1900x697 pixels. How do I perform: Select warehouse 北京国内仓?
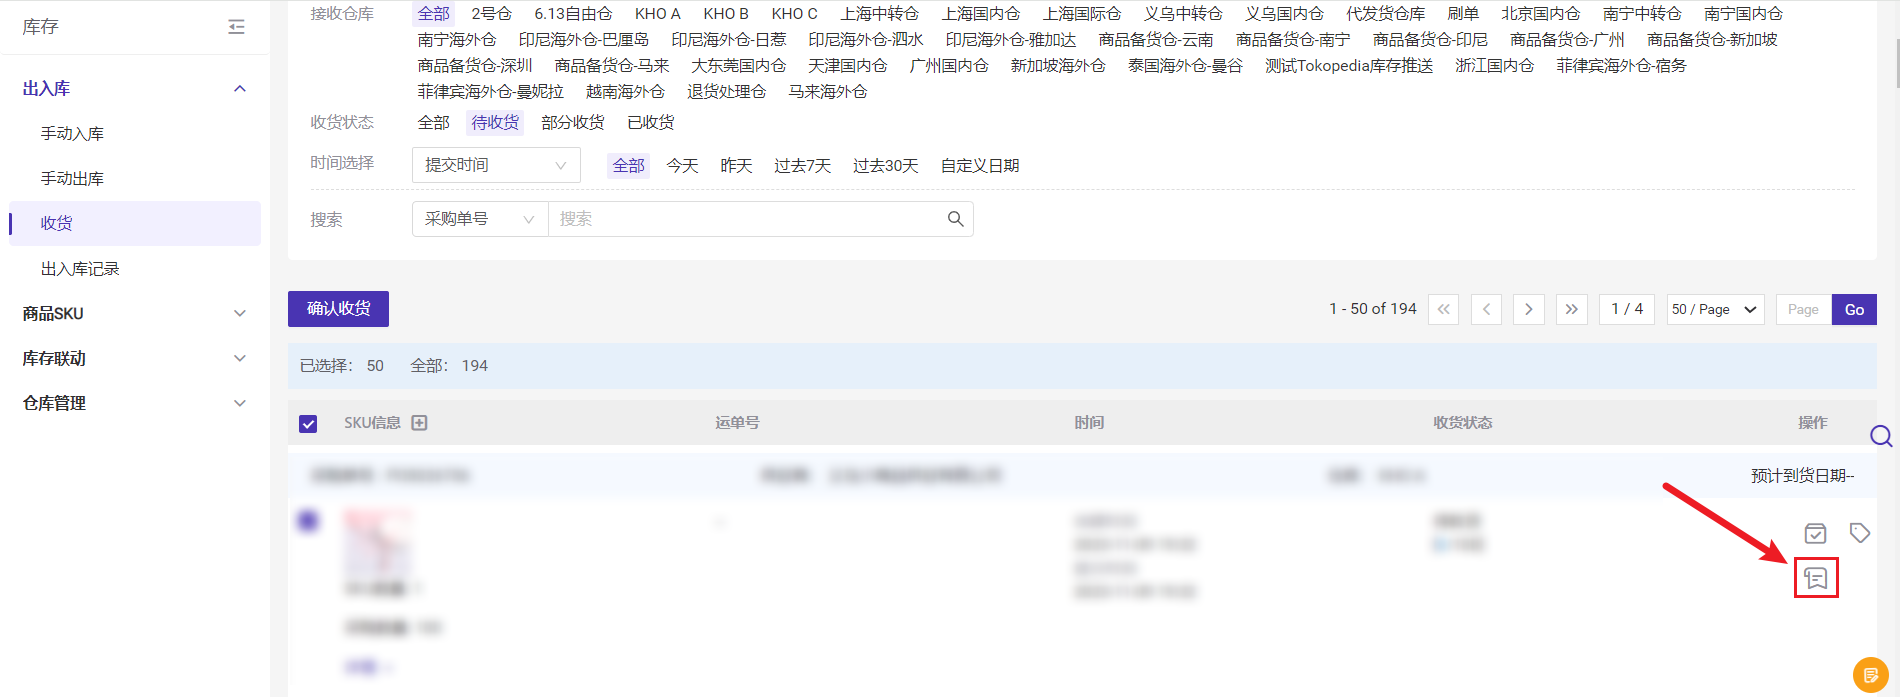(1540, 13)
